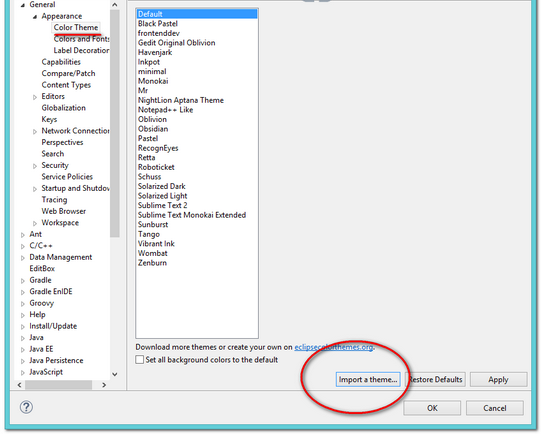541x434 pixels.
Task: Click the OK button
Action: tap(432, 408)
